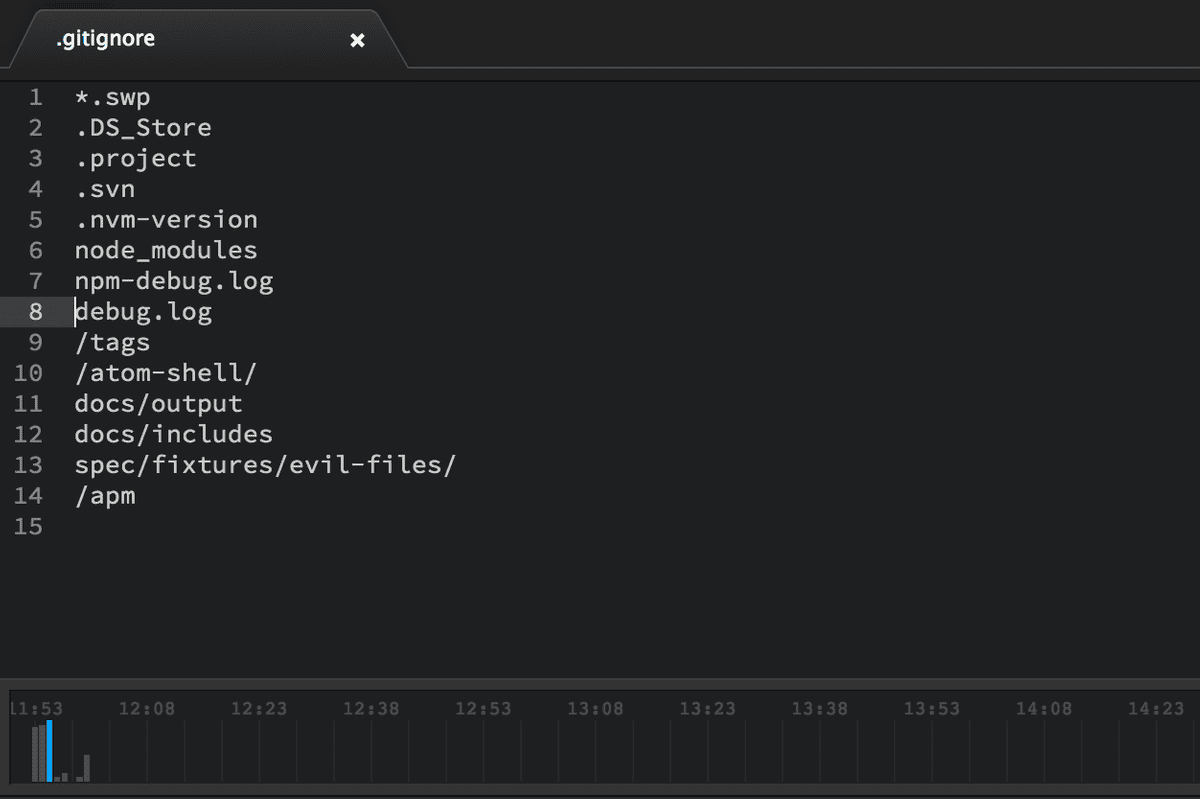This screenshot has width=1200, height=799.
Task: Place cursor on node_modules line
Action: 165,251
